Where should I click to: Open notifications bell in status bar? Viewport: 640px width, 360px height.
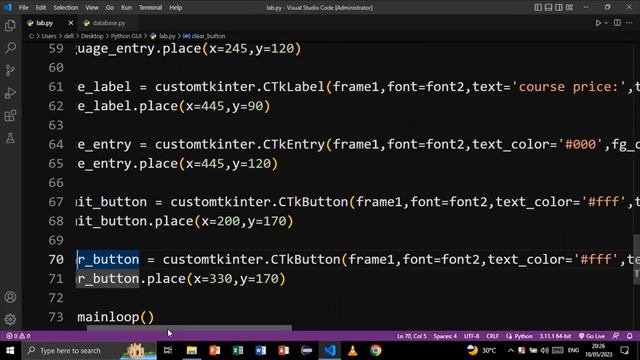click(630, 336)
